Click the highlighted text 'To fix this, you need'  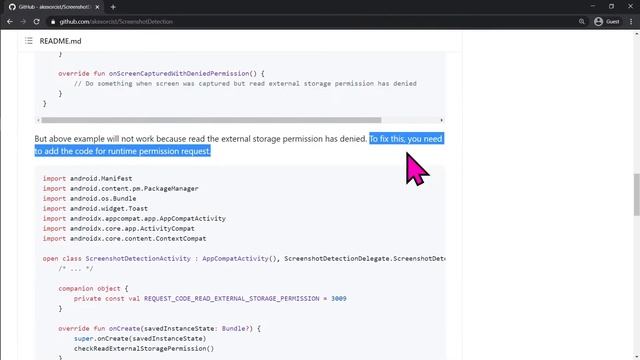click(406, 139)
